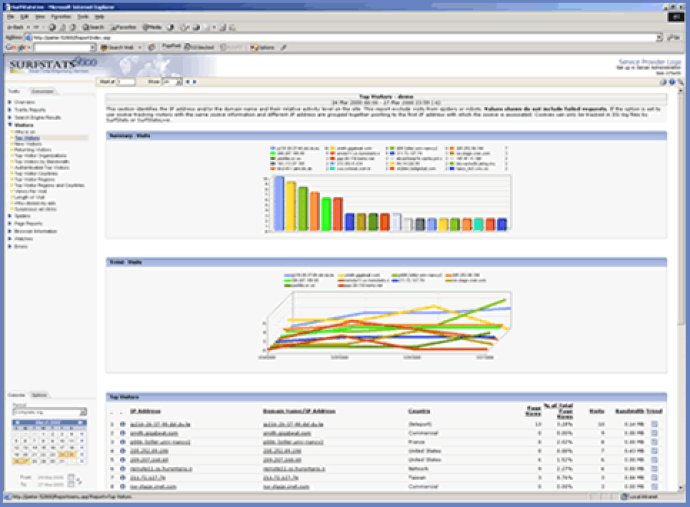
Task: Collapse the Visitors tree node
Action: coord(10,125)
